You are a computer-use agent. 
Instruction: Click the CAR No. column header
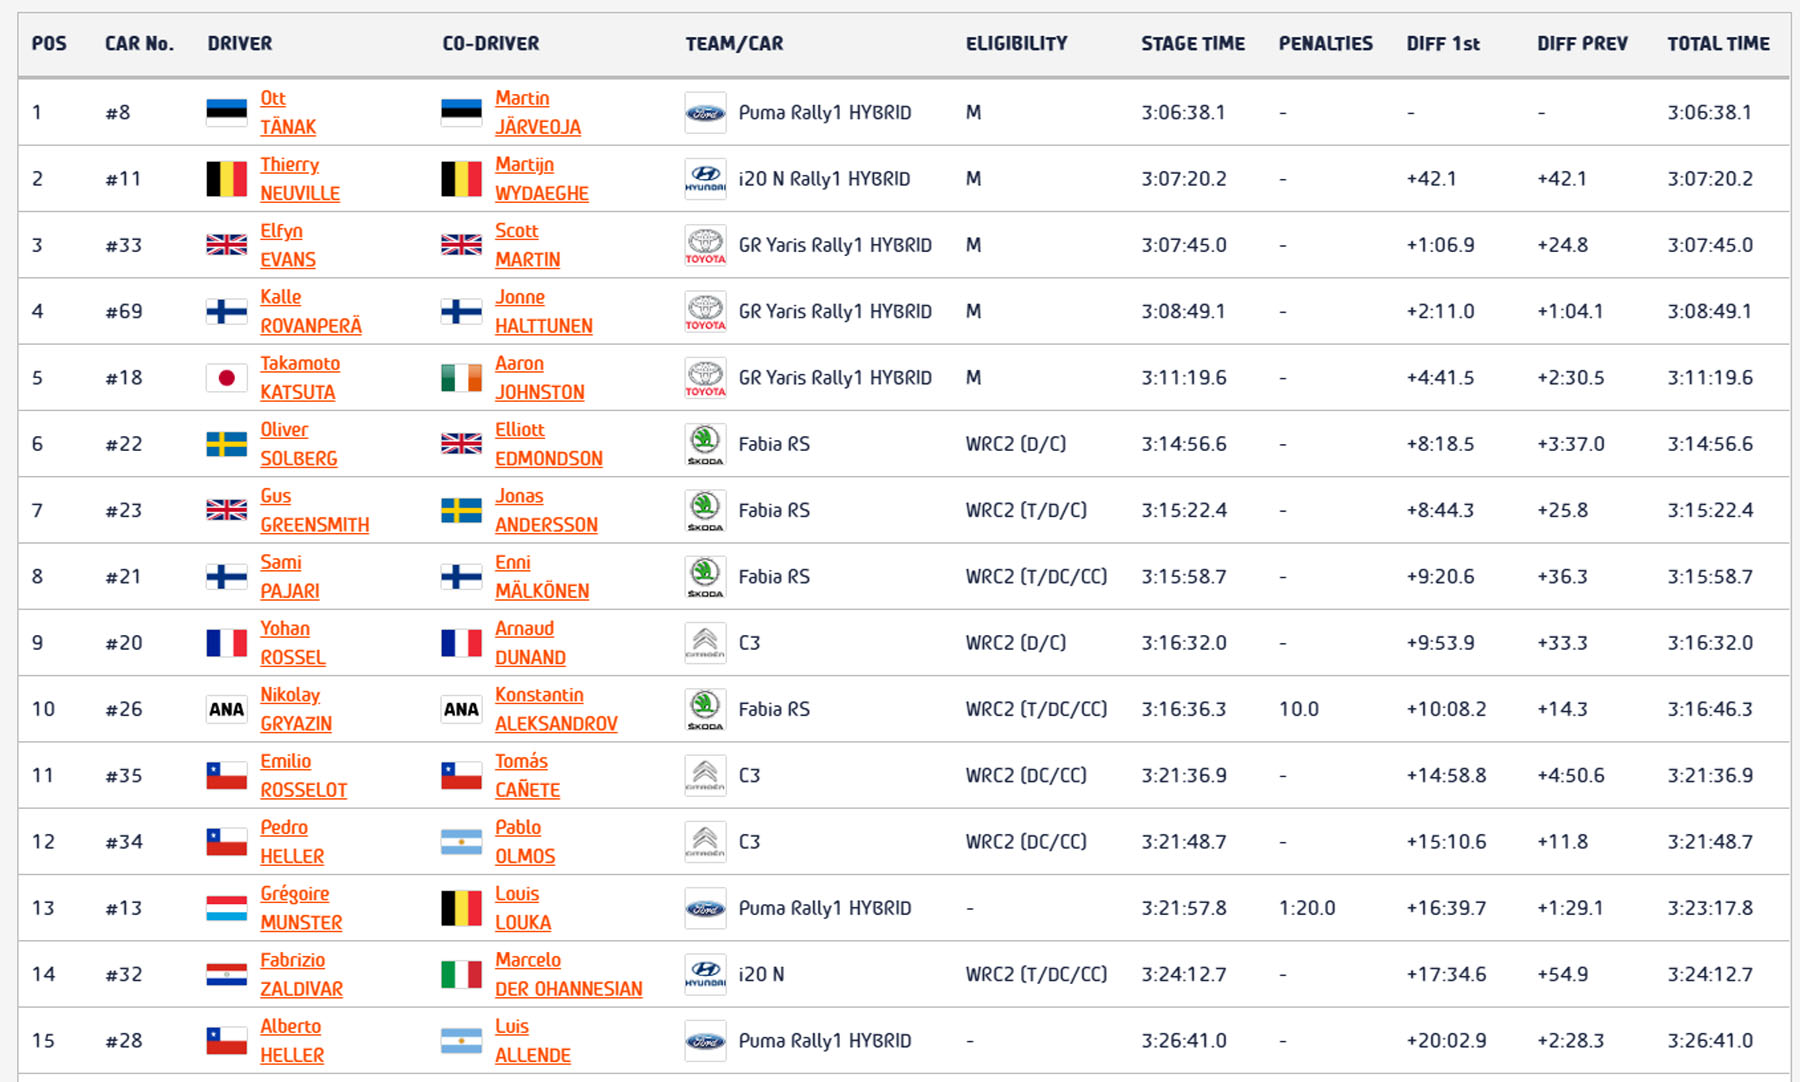tap(139, 43)
